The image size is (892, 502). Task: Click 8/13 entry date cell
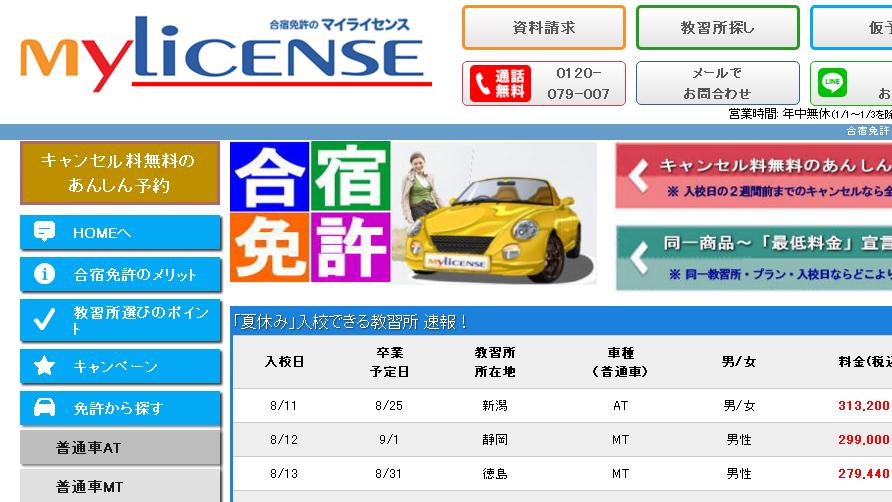click(283, 474)
